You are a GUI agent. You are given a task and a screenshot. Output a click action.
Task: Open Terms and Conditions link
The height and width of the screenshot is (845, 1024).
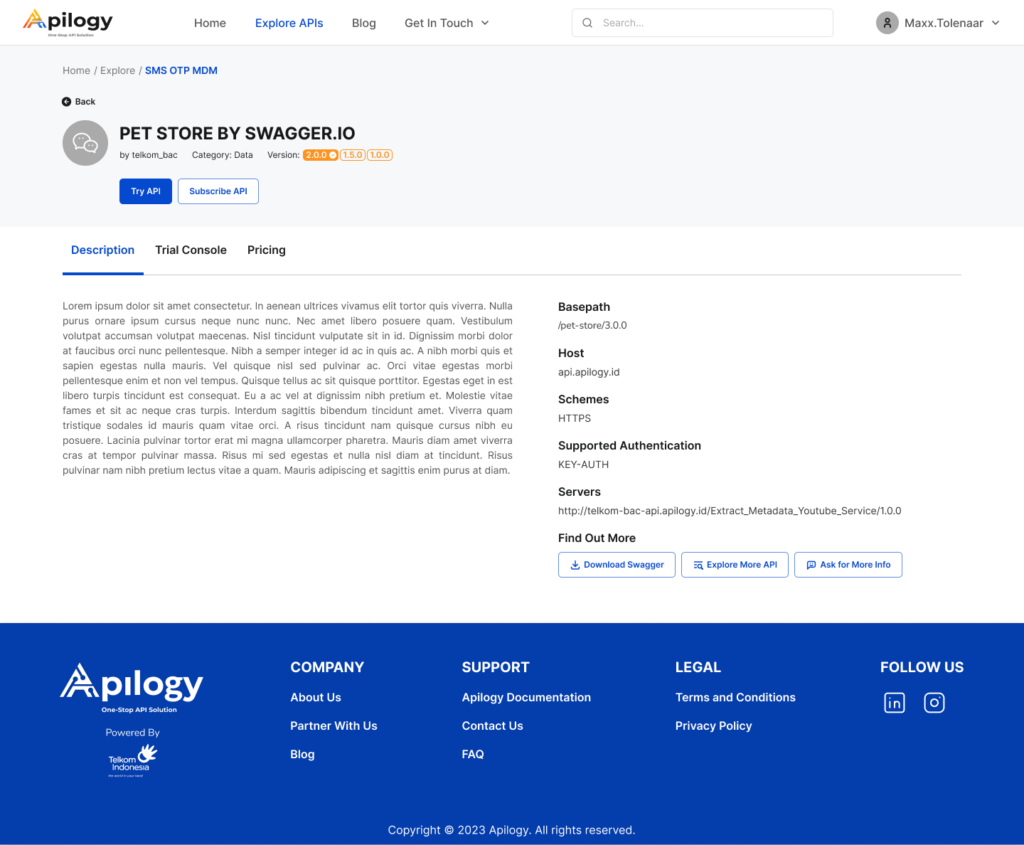pos(735,697)
